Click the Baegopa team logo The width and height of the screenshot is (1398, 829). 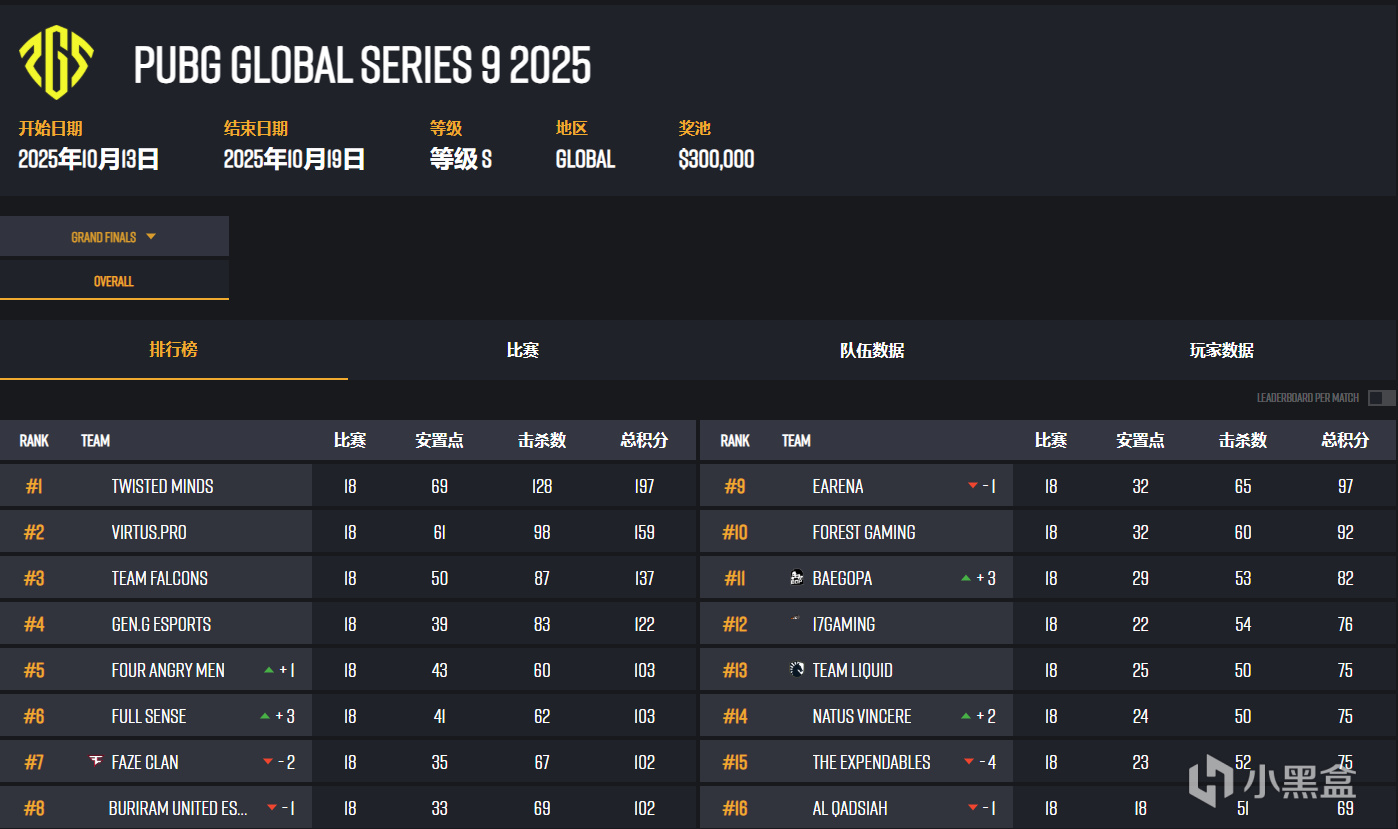797,578
